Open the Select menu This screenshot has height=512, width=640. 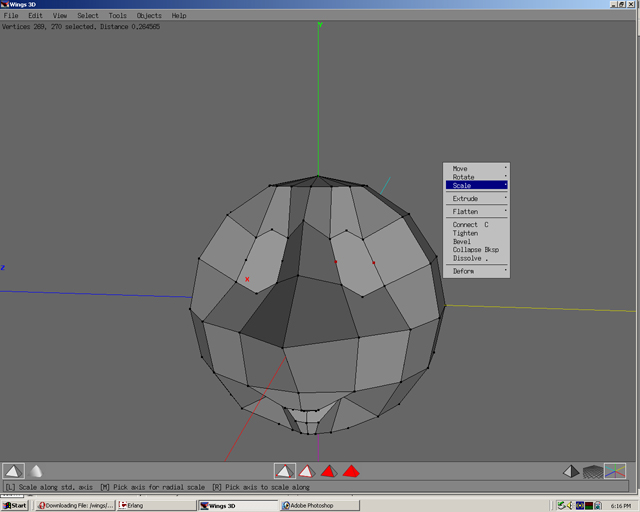(x=88, y=16)
